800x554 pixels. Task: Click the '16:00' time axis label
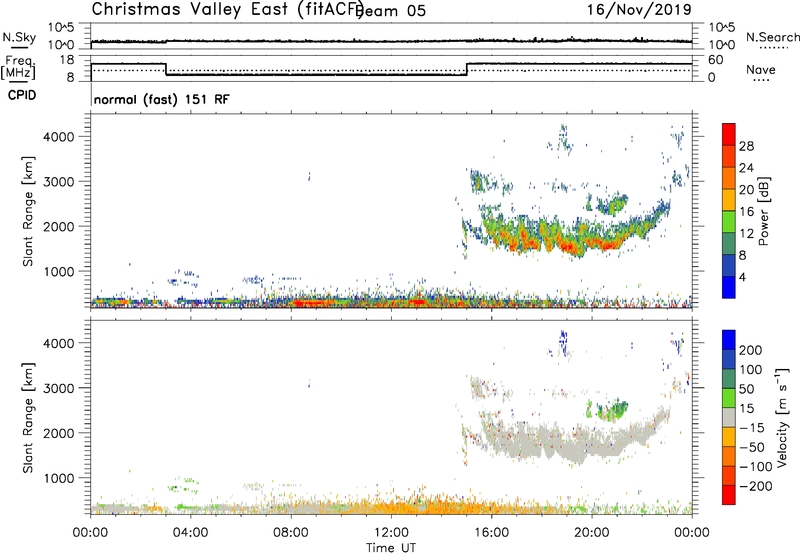[x=491, y=533]
